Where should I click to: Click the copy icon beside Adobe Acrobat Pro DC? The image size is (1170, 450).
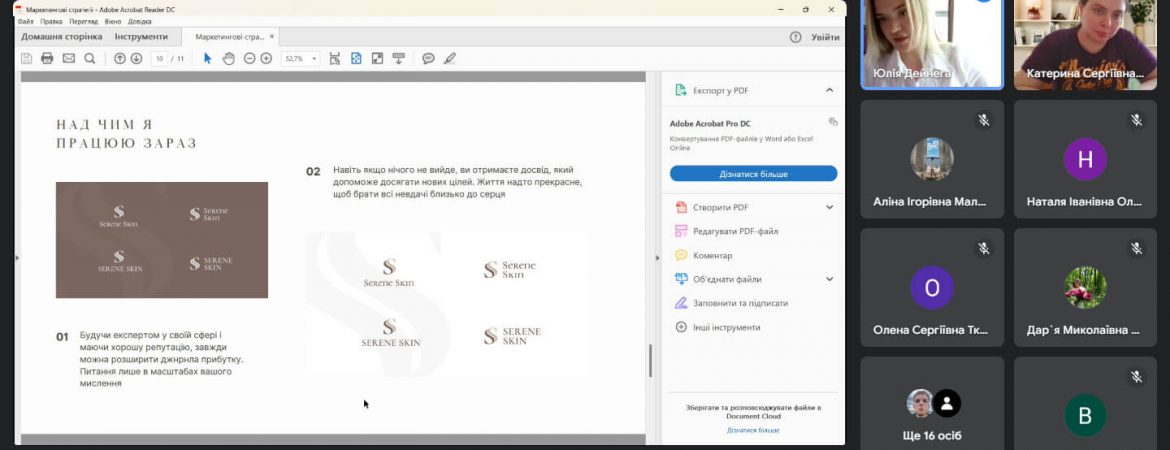point(833,122)
